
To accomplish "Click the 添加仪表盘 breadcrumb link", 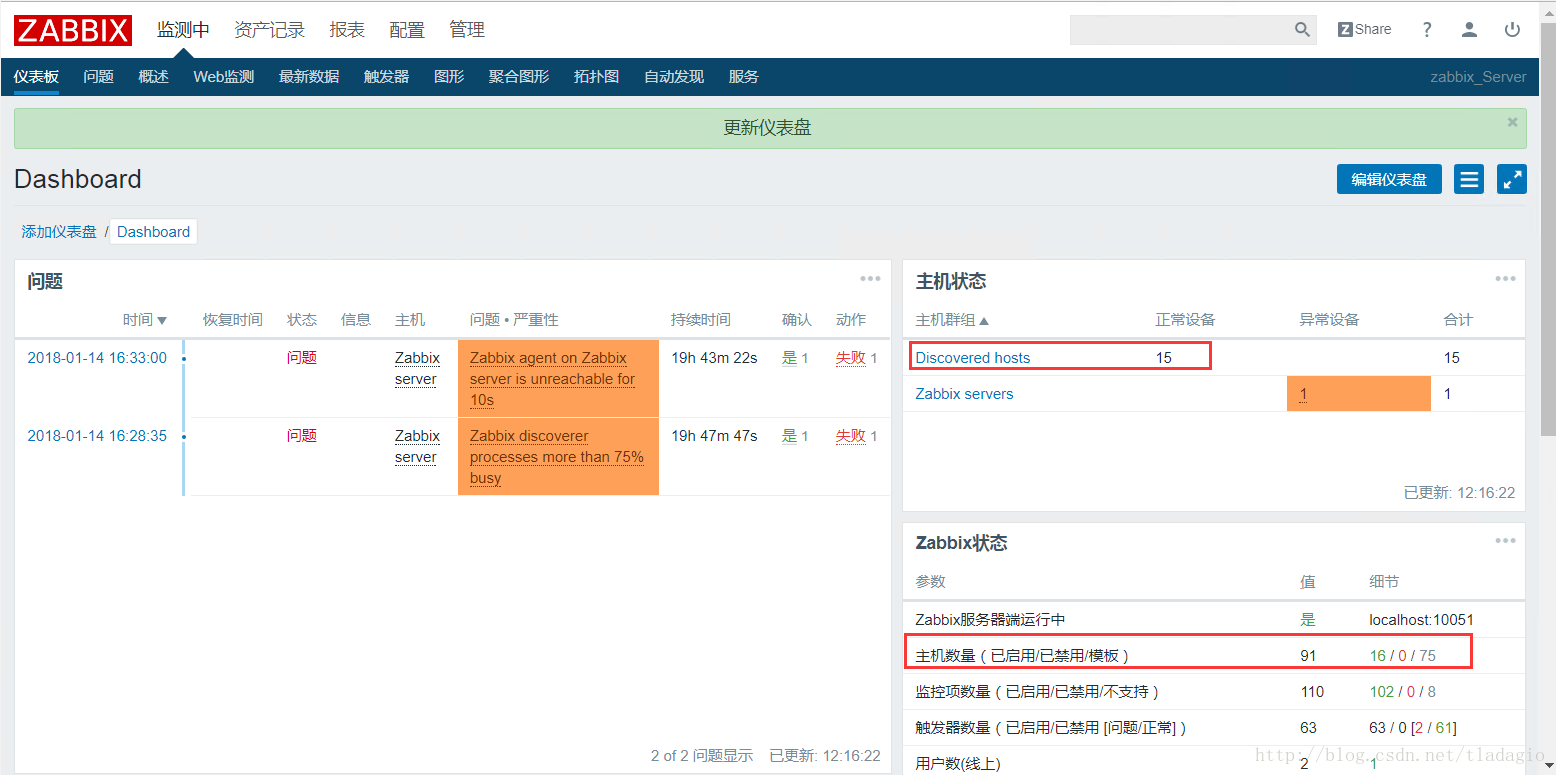I will [59, 232].
